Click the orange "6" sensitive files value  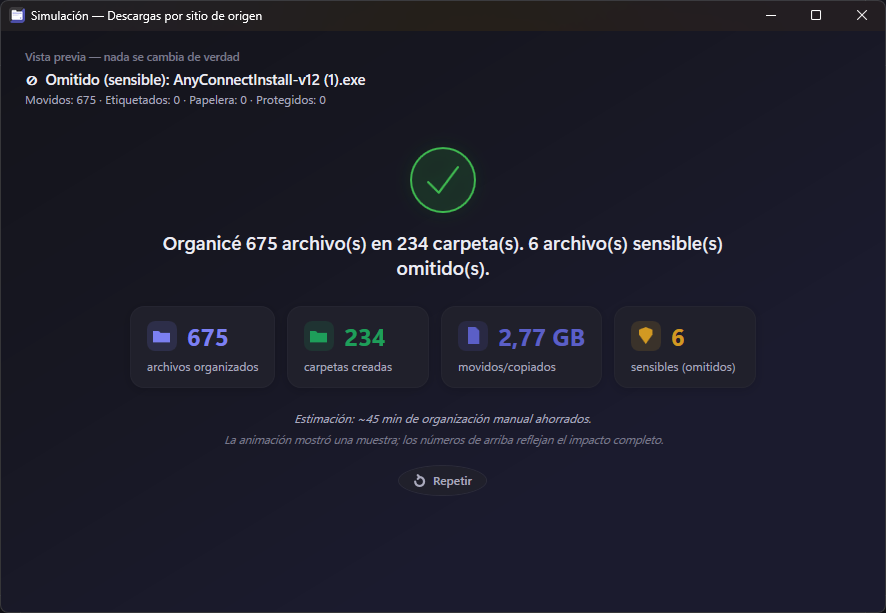pyautogui.click(x=677, y=338)
